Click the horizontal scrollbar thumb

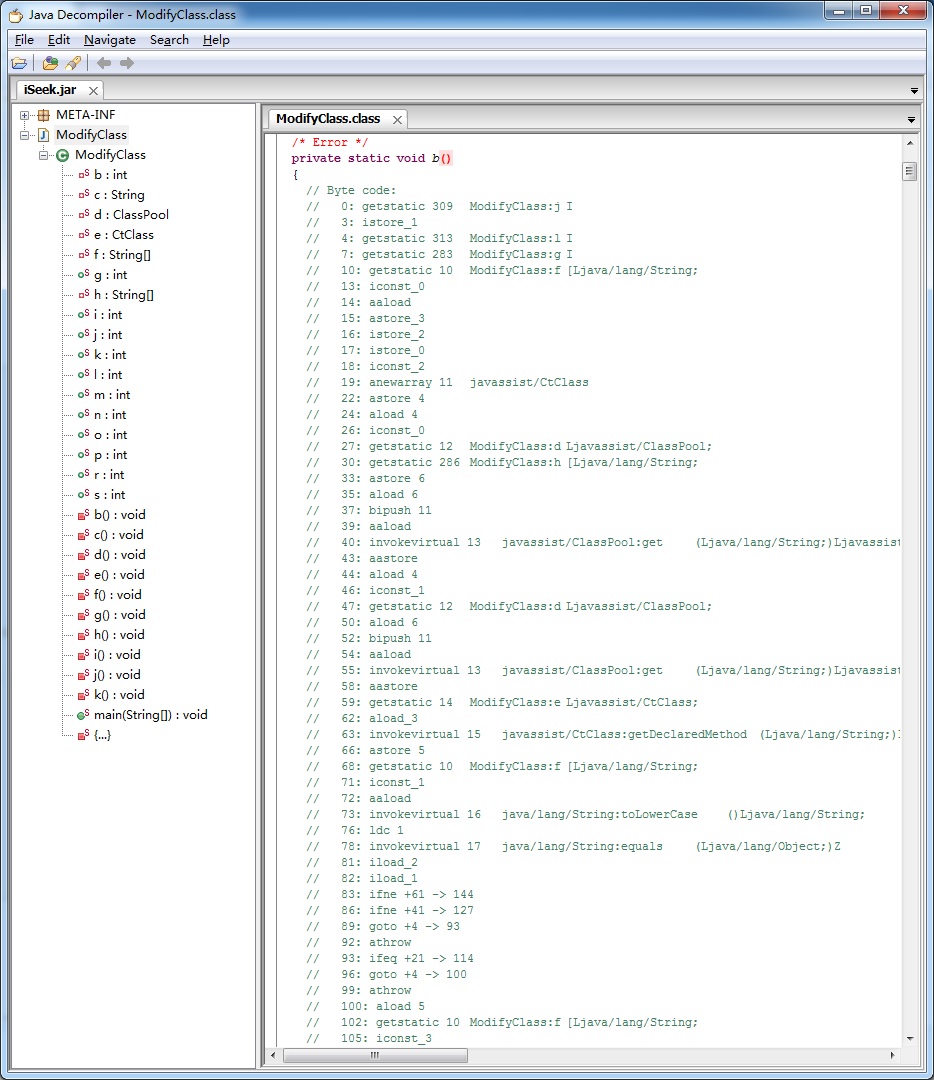coord(375,1055)
